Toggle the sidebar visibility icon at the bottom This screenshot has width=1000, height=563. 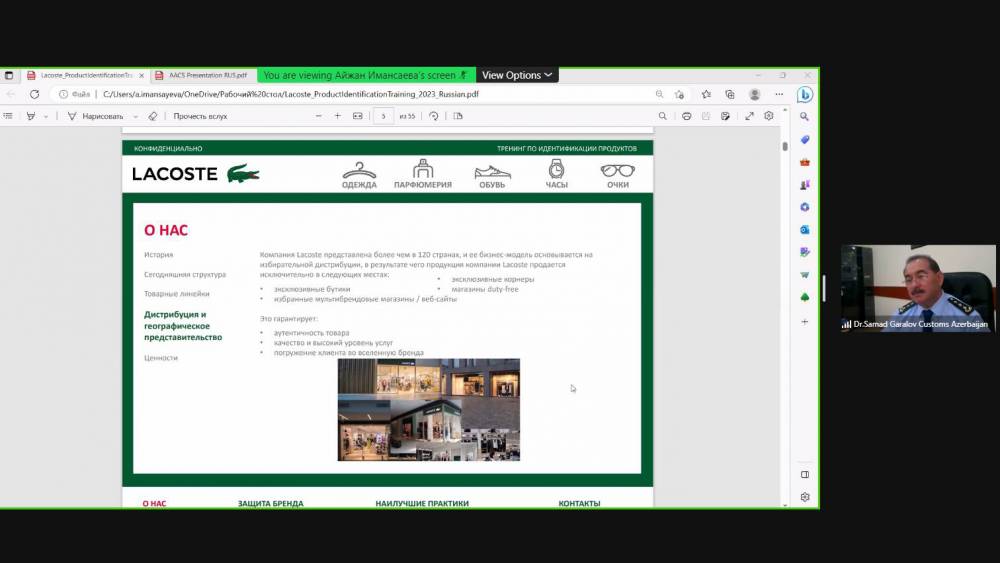coord(805,474)
